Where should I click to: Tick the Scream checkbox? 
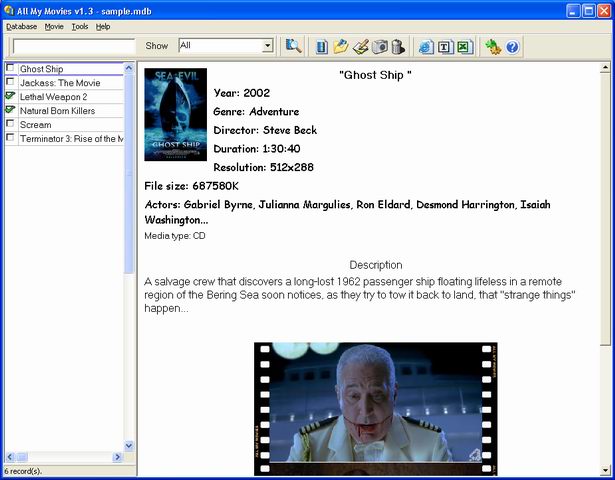point(10,124)
